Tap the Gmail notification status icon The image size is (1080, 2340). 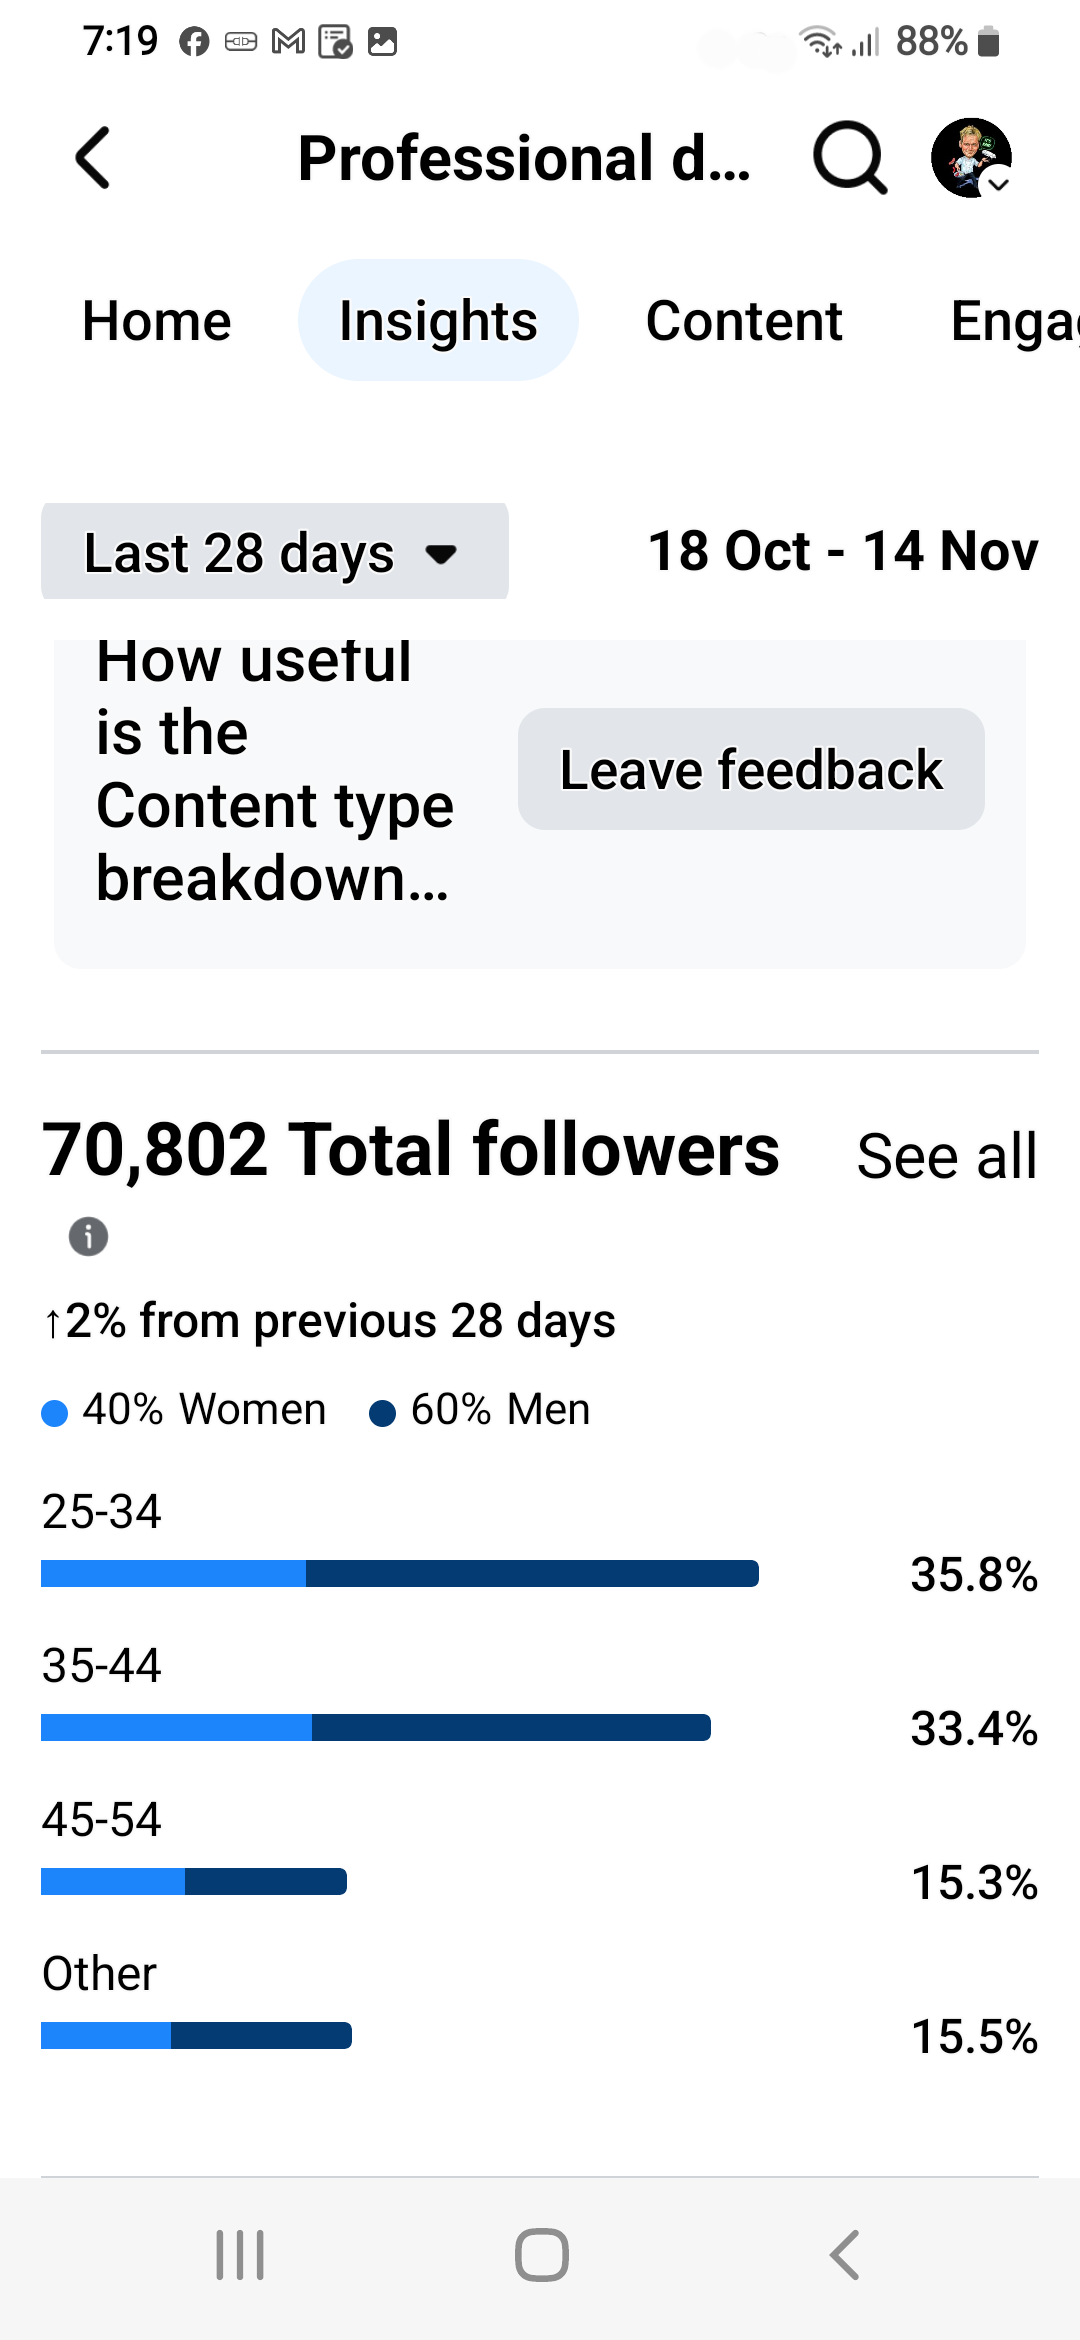pos(288,42)
